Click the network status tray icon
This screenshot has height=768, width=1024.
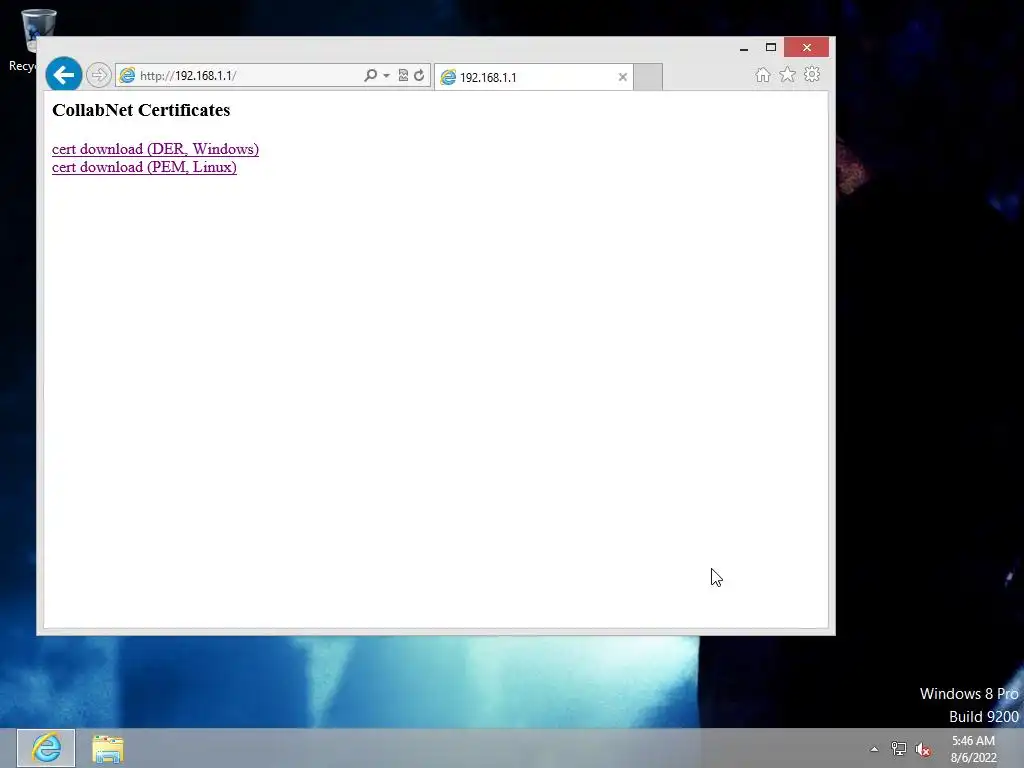click(899, 749)
